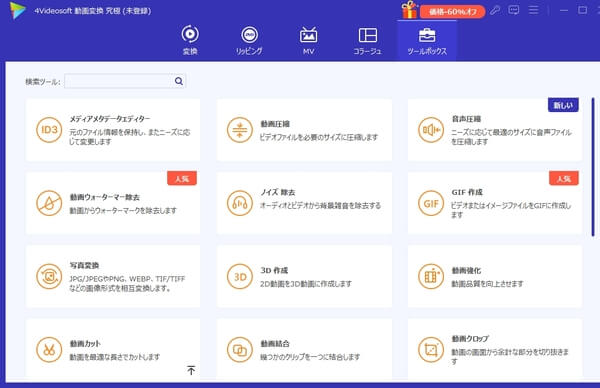Click the GIF 作成 title text

point(467,192)
